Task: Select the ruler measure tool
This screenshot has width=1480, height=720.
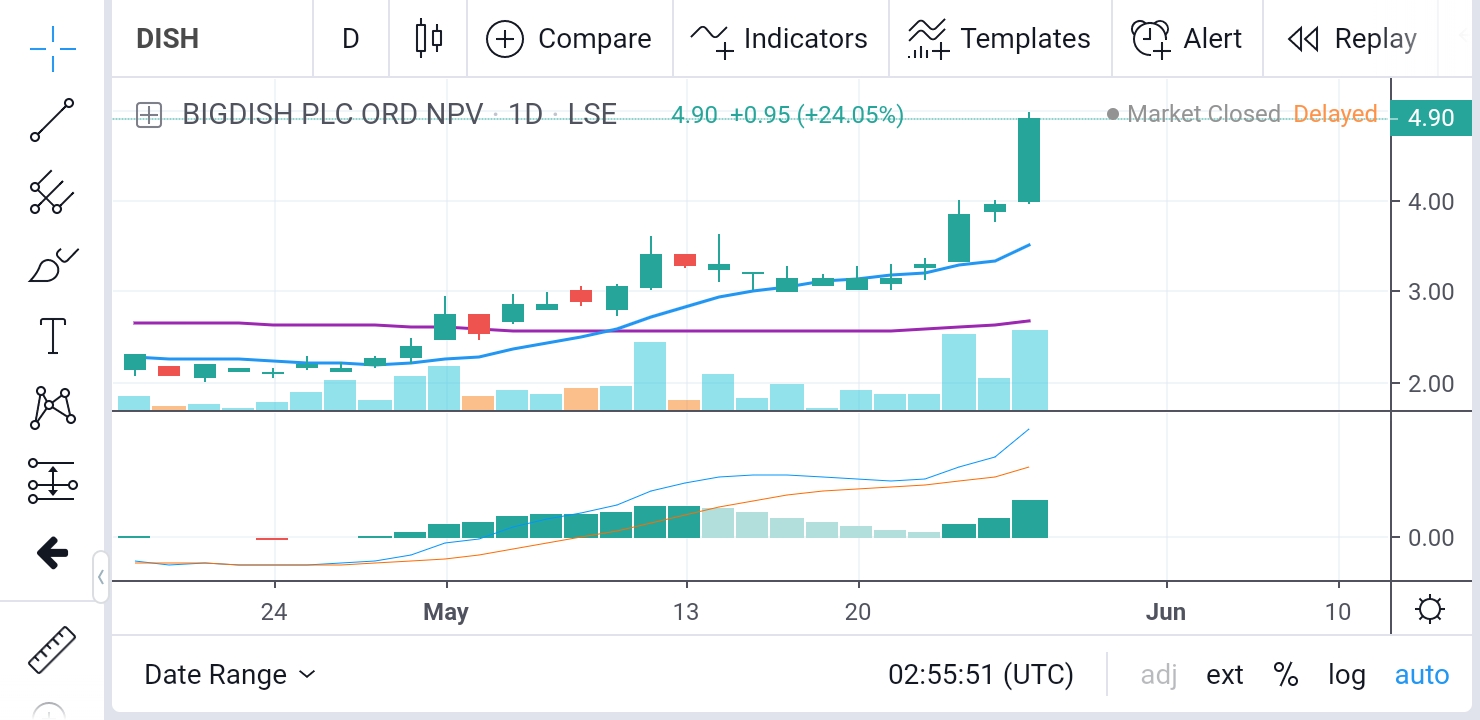Action: pos(52,650)
